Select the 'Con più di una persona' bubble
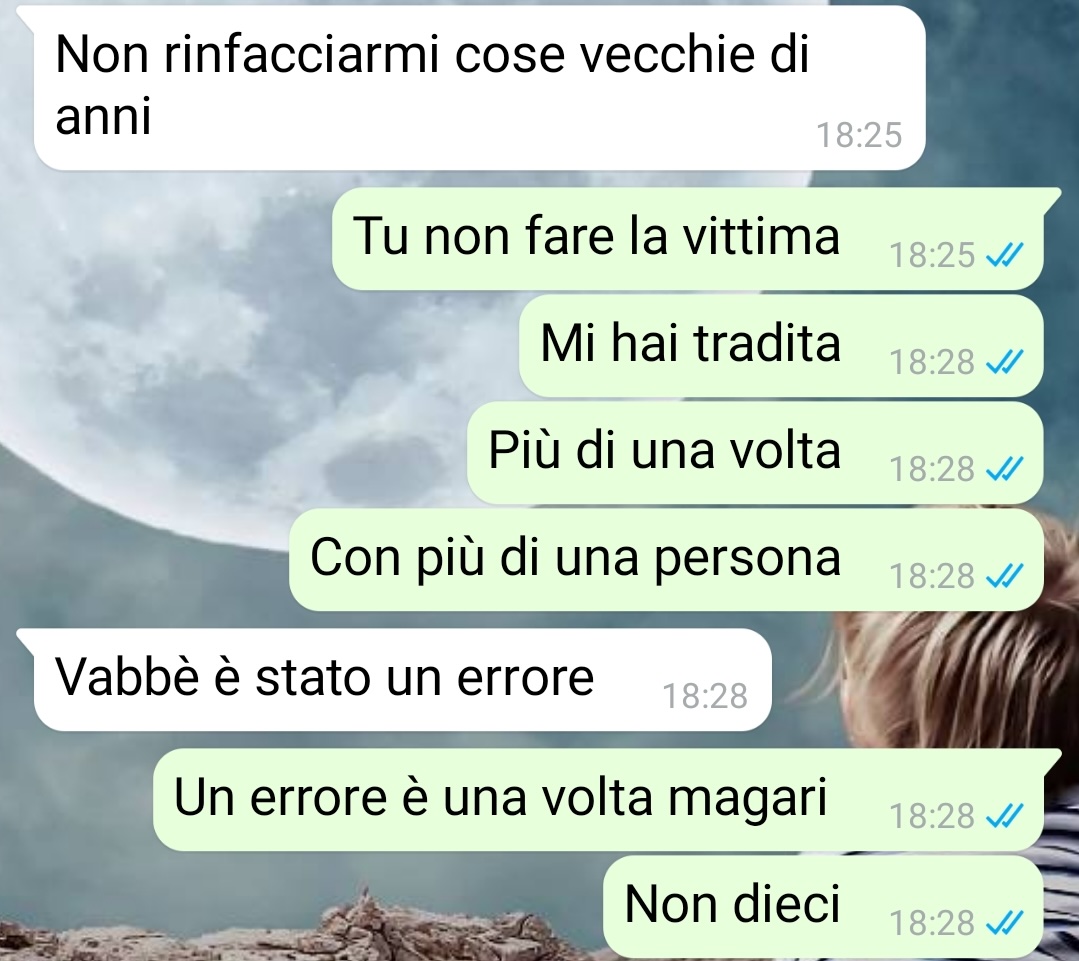 click(666, 559)
